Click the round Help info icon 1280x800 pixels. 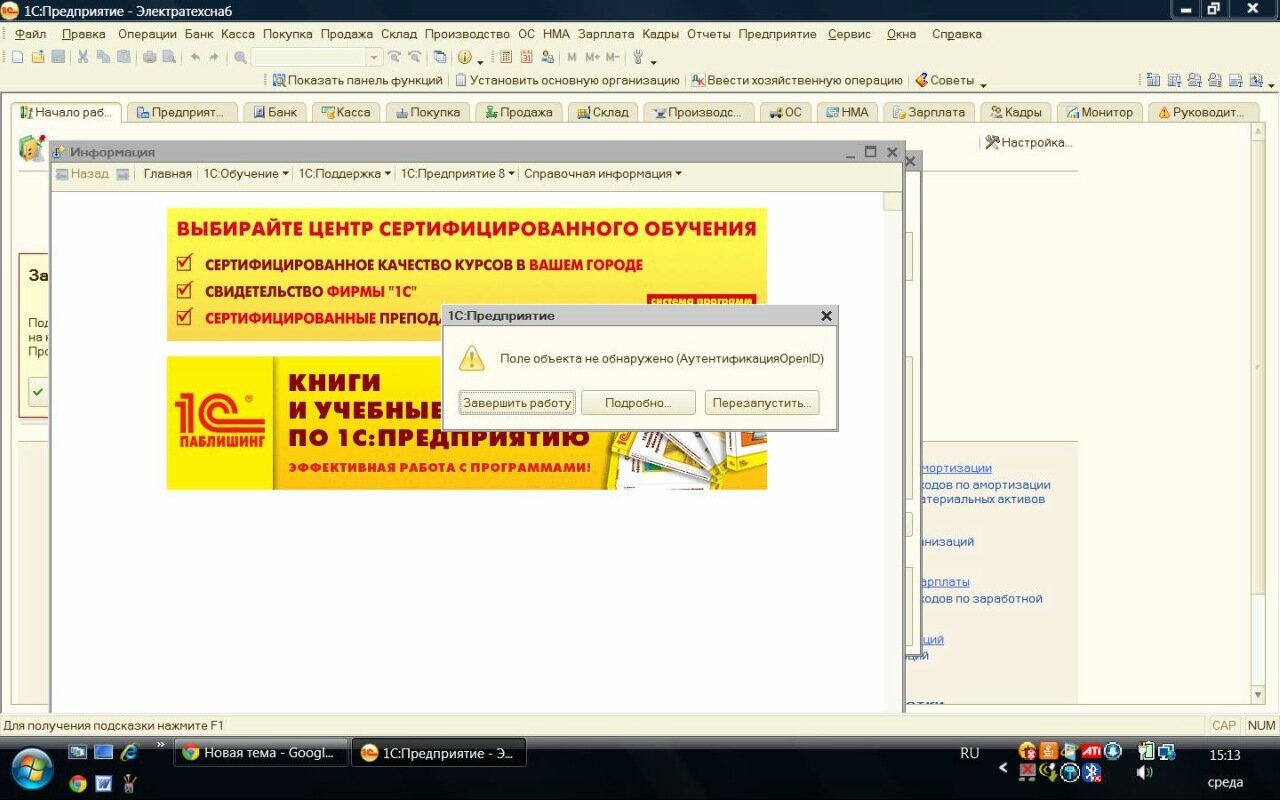click(x=464, y=57)
